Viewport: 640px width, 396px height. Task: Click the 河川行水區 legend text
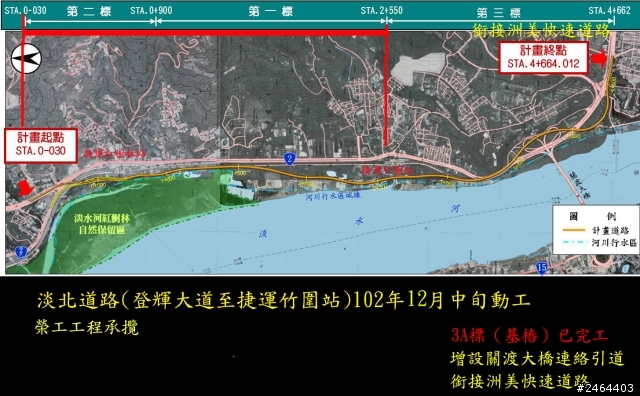[614, 243]
